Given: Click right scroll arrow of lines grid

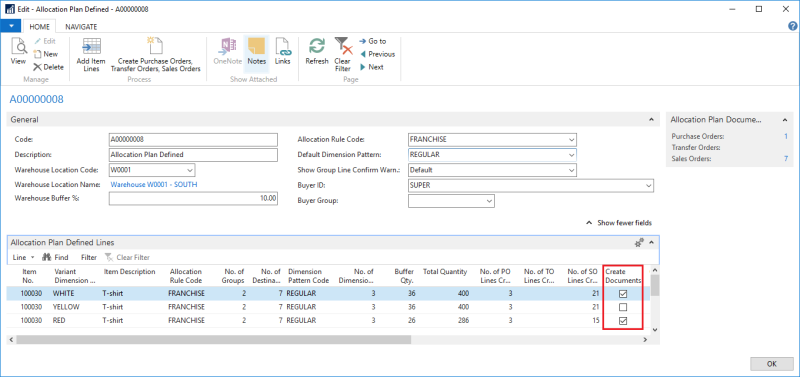Looking at the screenshot, I should (645, 339).
